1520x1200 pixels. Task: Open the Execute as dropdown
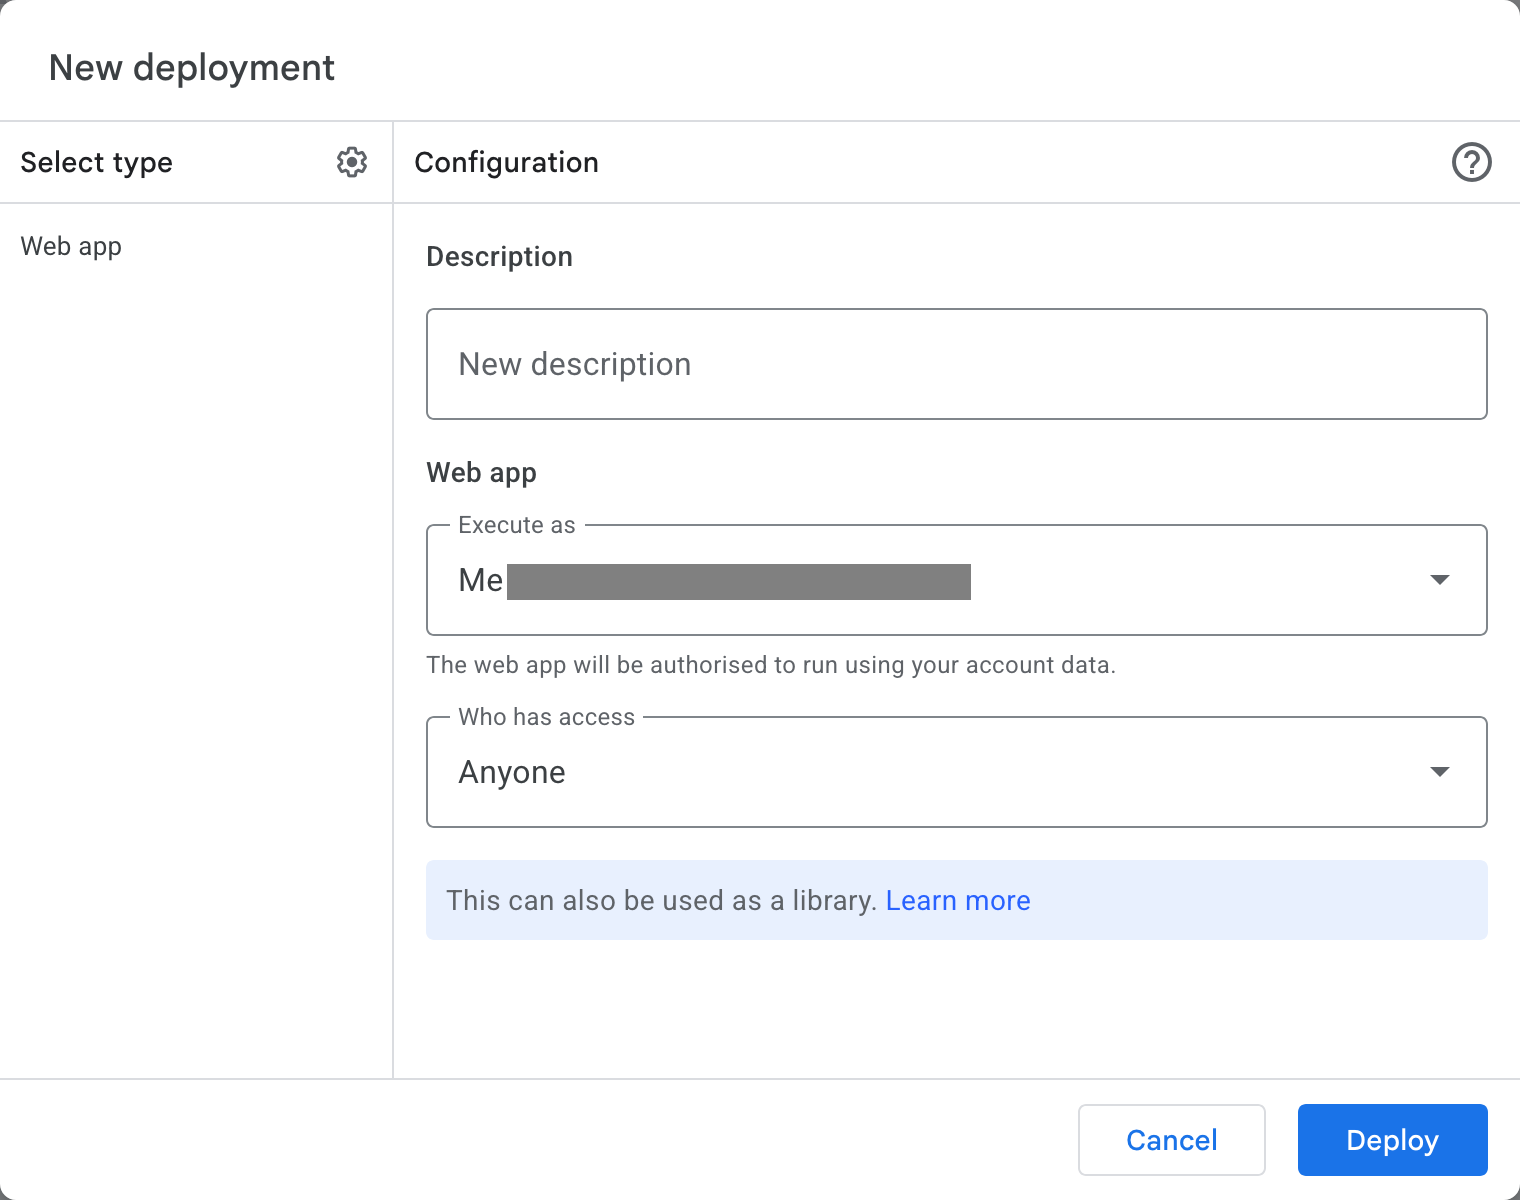click(956, 580)
